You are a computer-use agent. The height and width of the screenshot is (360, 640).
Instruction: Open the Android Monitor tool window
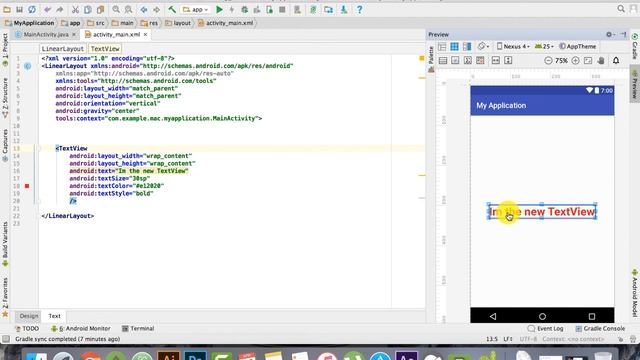tap(80, 329)
